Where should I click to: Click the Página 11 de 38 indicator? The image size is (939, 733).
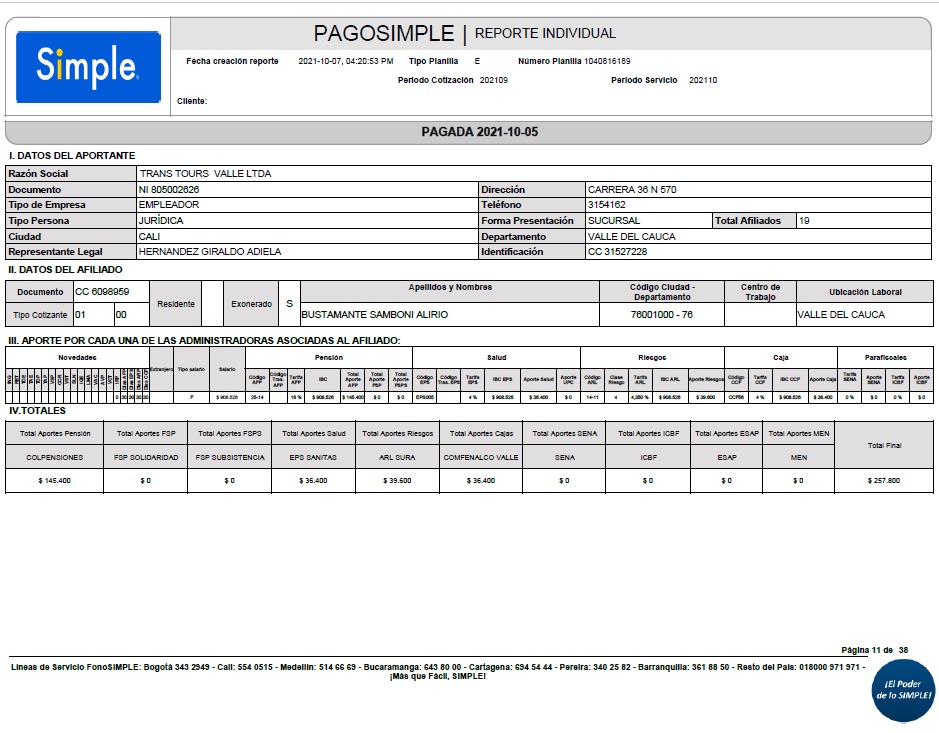coord(875,650)
